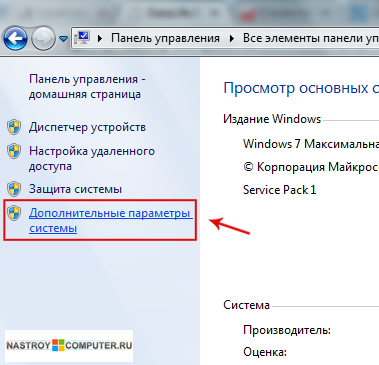Screen dimensions: 379x365
Task: Select the Service Pack 1 text
Action: (279, 190)
